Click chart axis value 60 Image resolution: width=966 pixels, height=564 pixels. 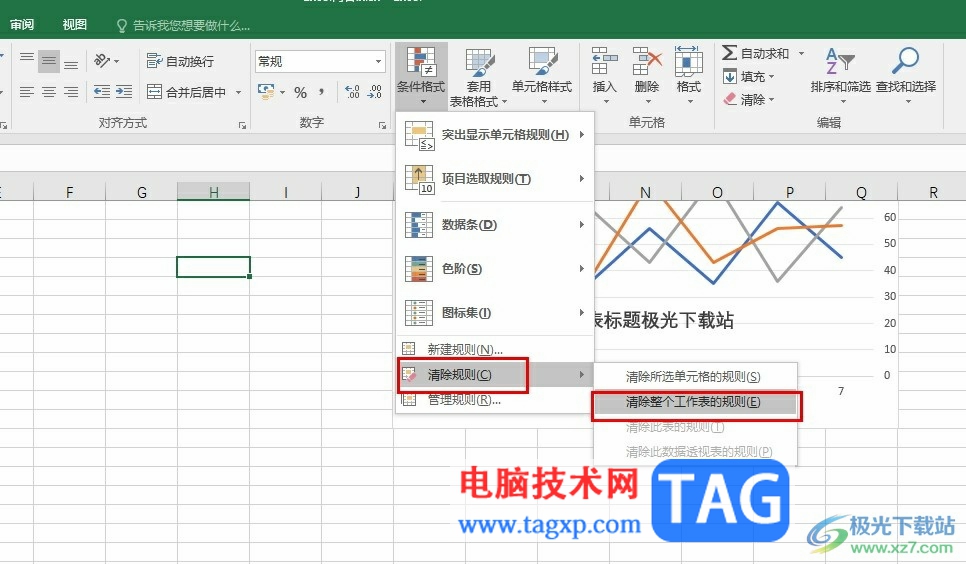pos(890,217)
